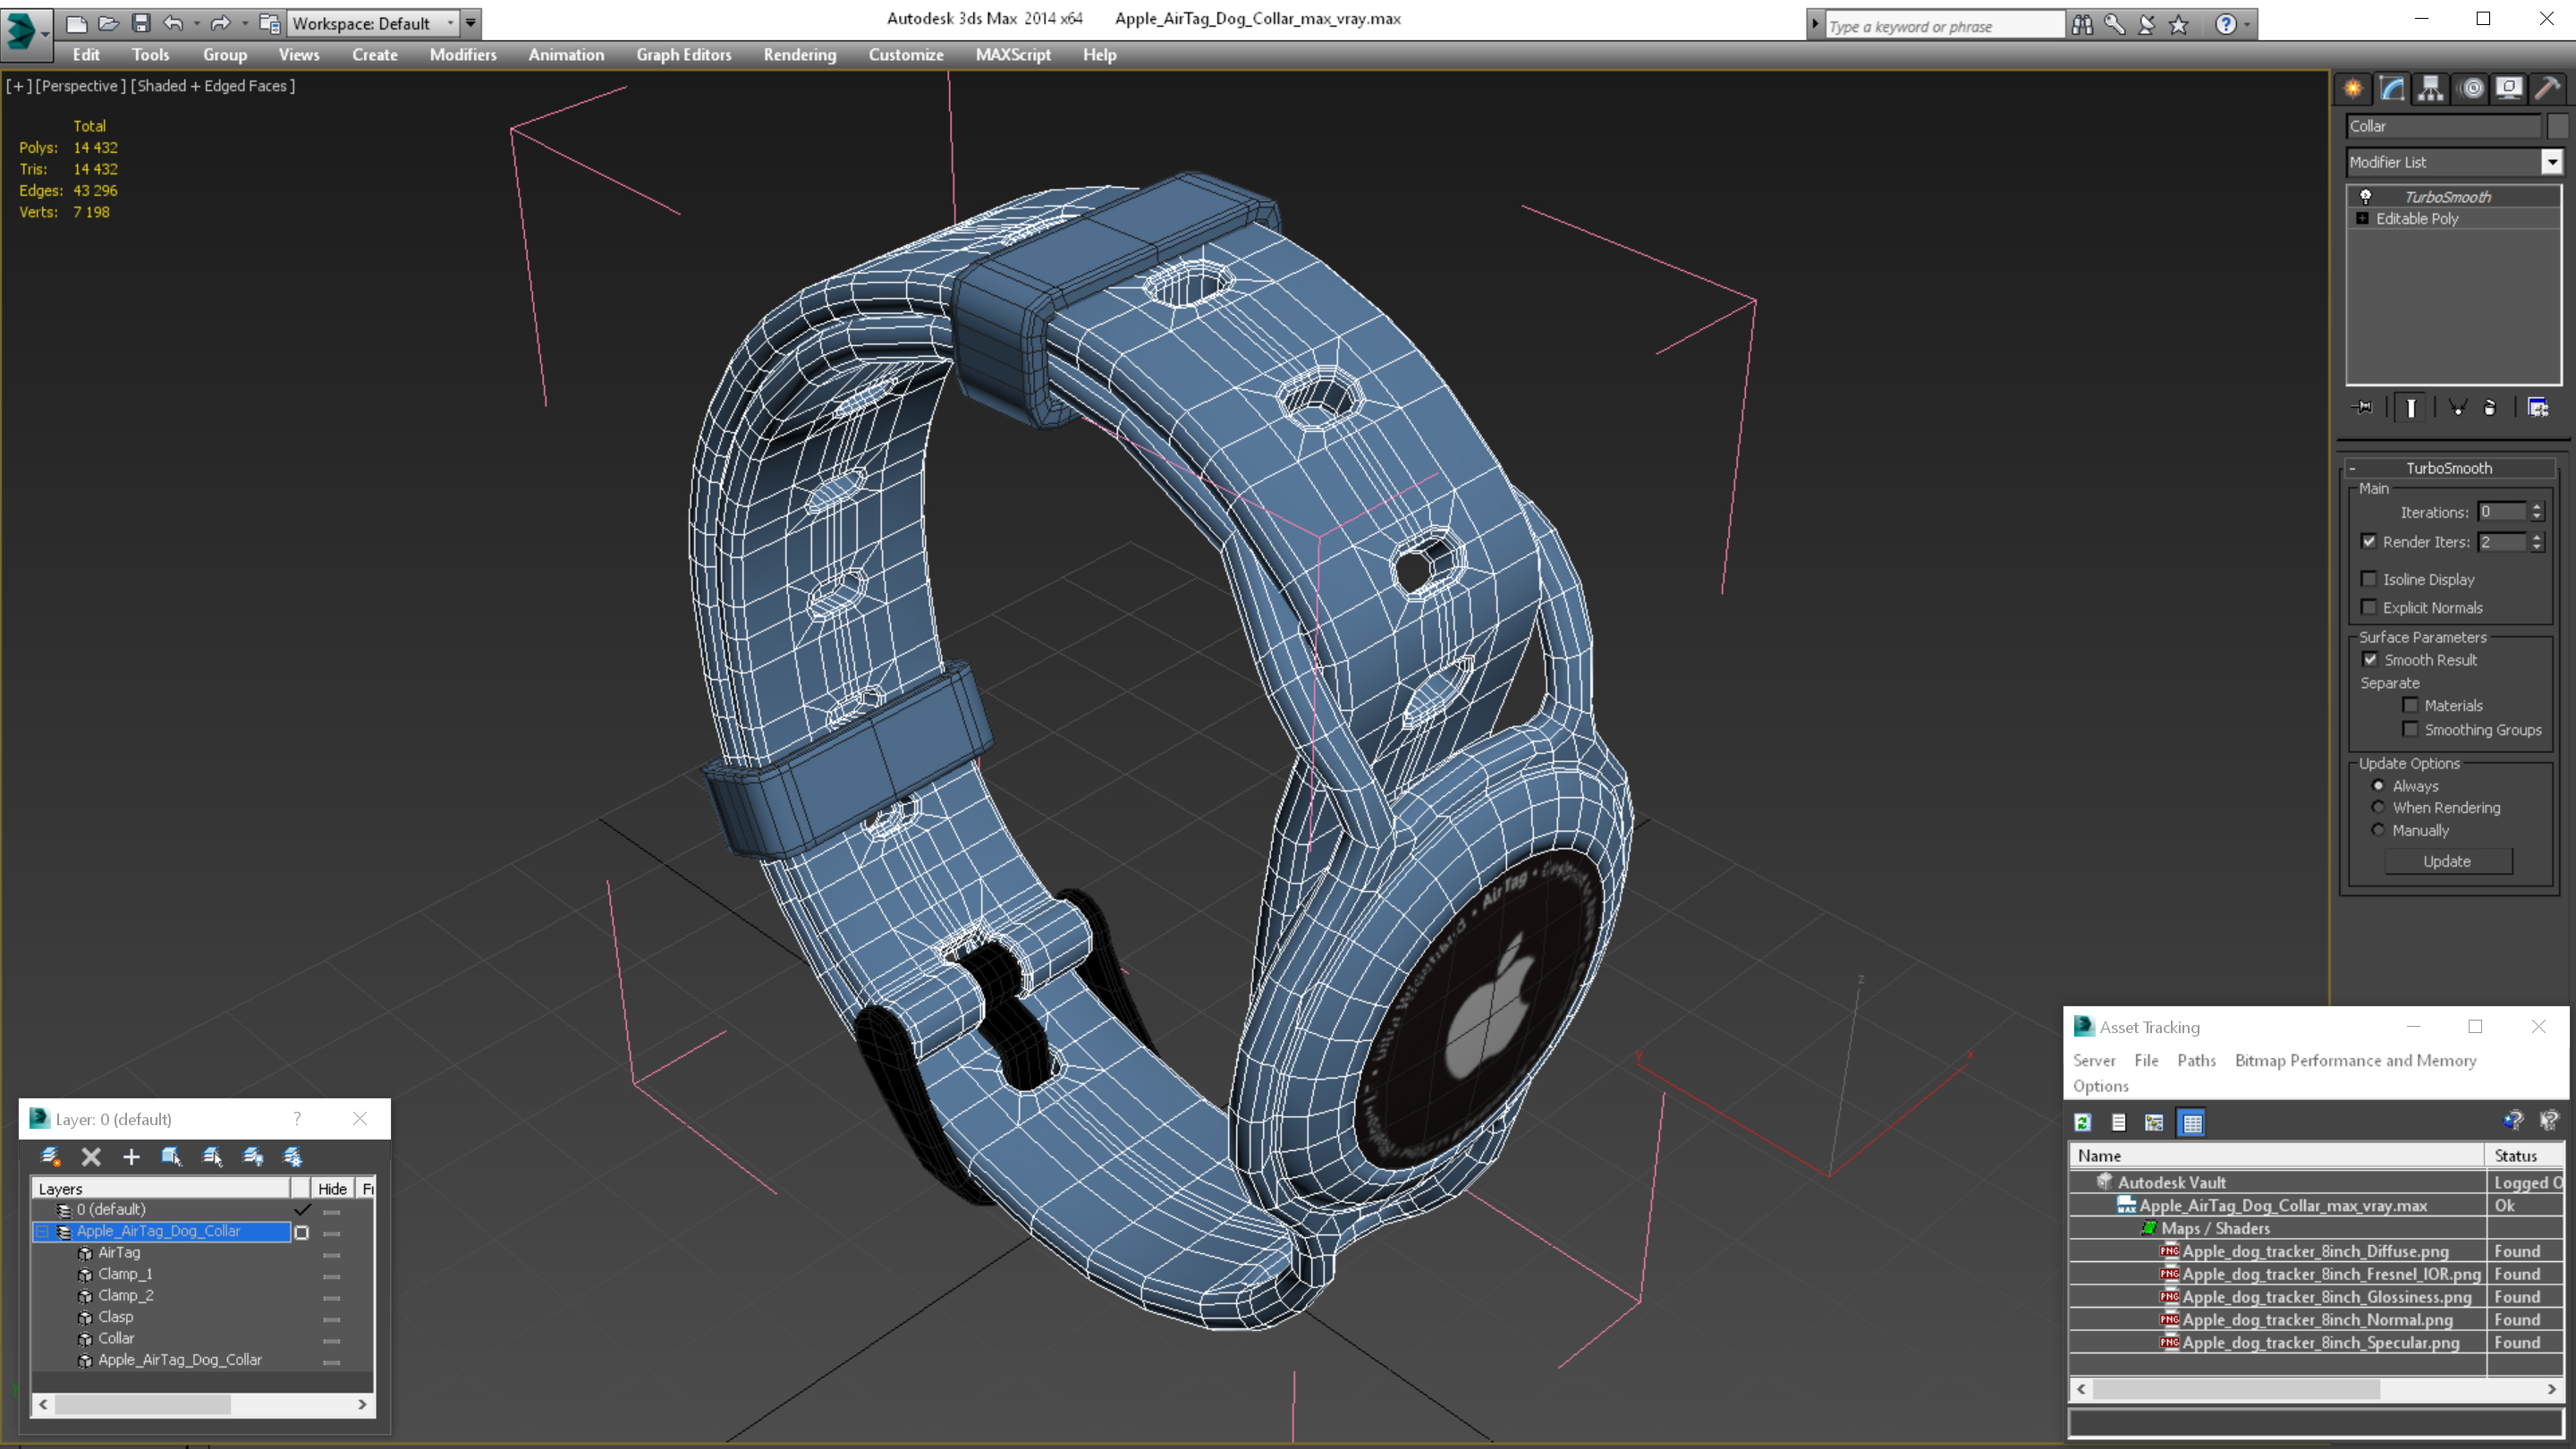
Task: Expand Editable Poly sub-objects in stack
Action: click(x=2362, y=219)
